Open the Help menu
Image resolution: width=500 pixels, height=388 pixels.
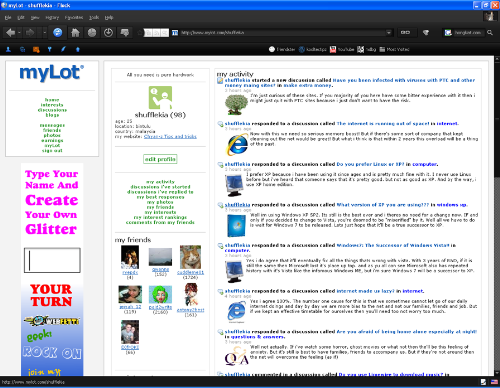point(109,17)
